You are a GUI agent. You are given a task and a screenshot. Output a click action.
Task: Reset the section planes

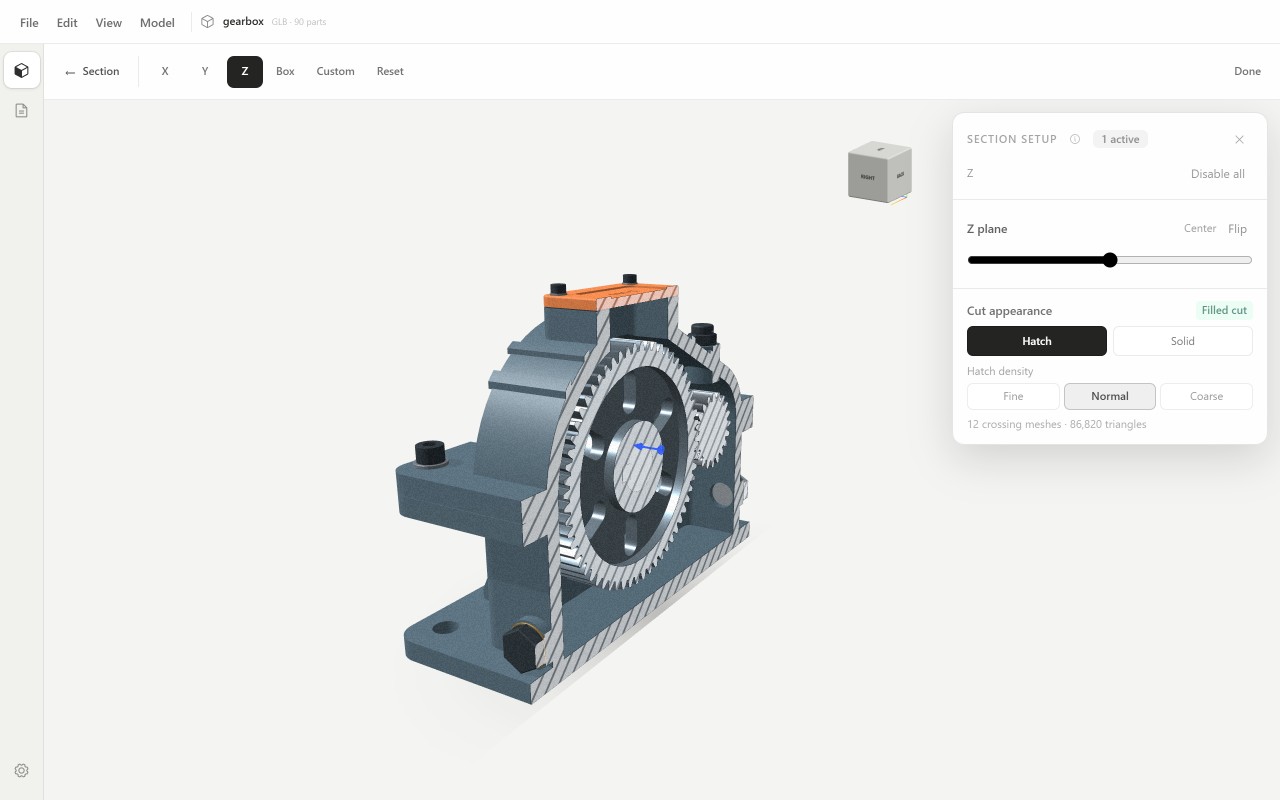390,71
